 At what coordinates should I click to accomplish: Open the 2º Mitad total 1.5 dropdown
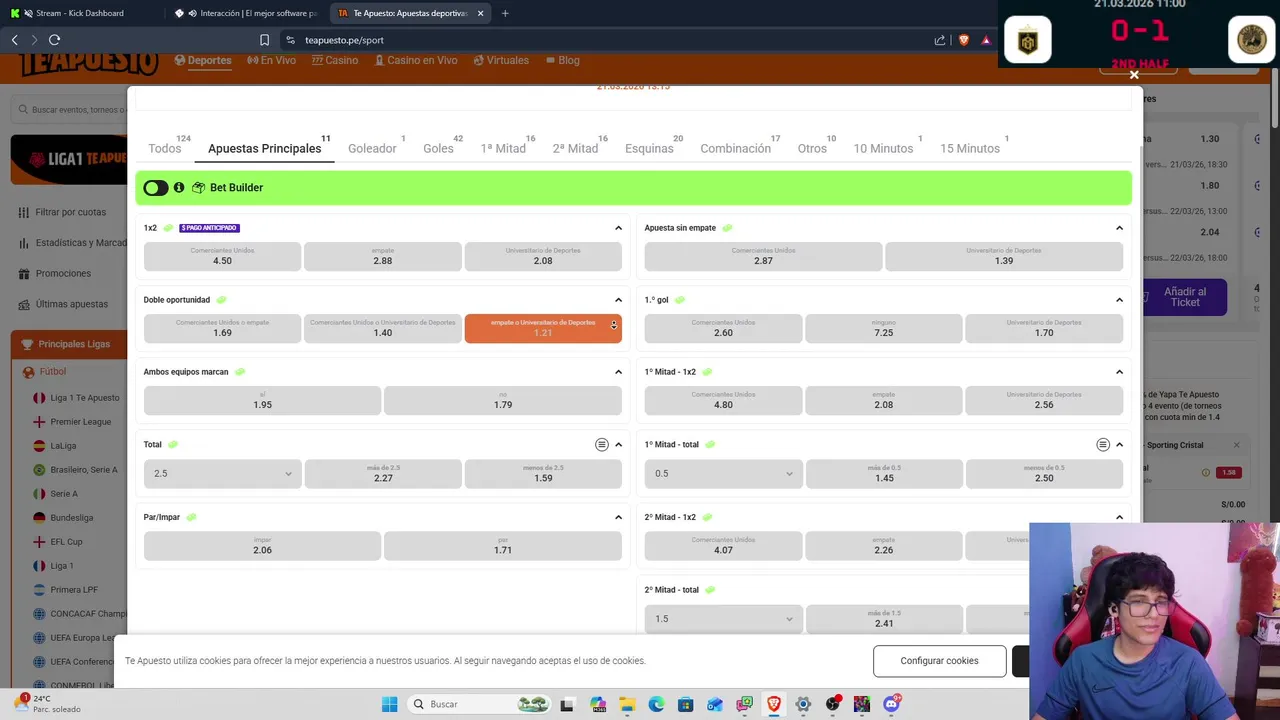click(x=723, y=618)
